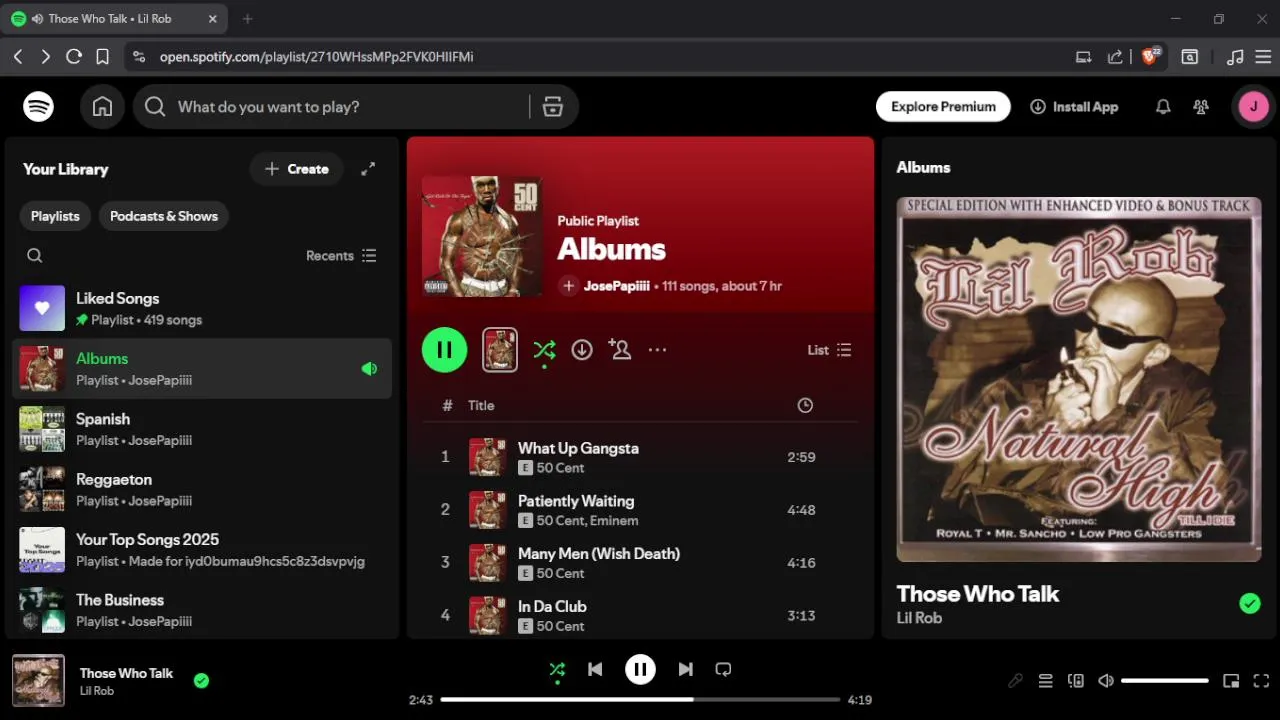
Task: Open the Browse icon in search bar
Action: pyautogui.click(x=553, y=107)
